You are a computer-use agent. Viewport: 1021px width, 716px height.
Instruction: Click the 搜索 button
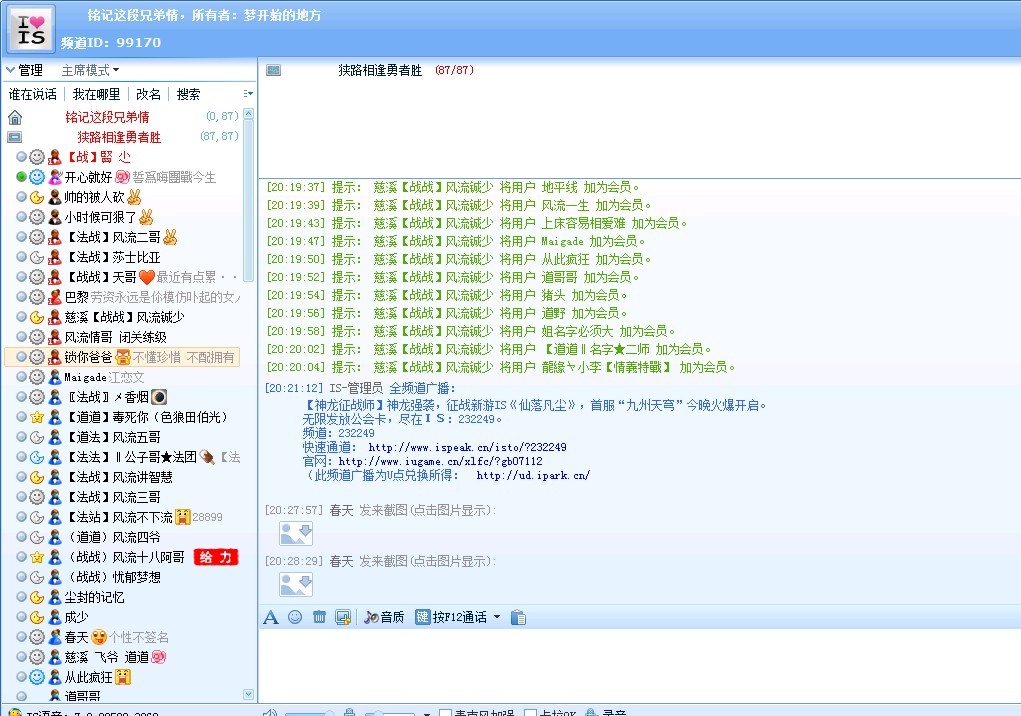click(x=188, y=94)
